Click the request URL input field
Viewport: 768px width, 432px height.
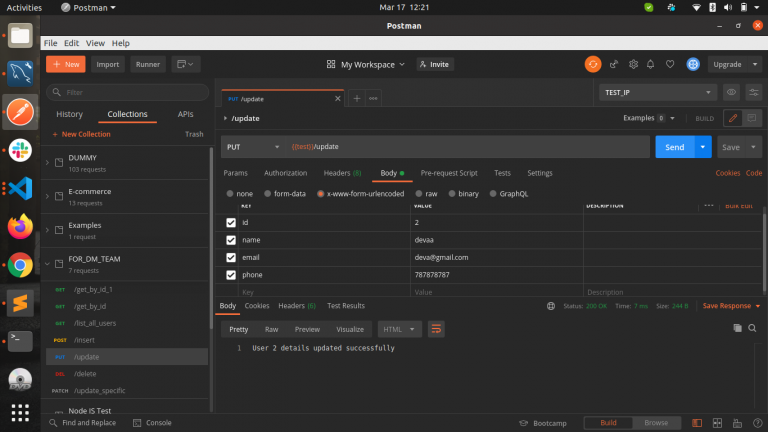(468, 147)
